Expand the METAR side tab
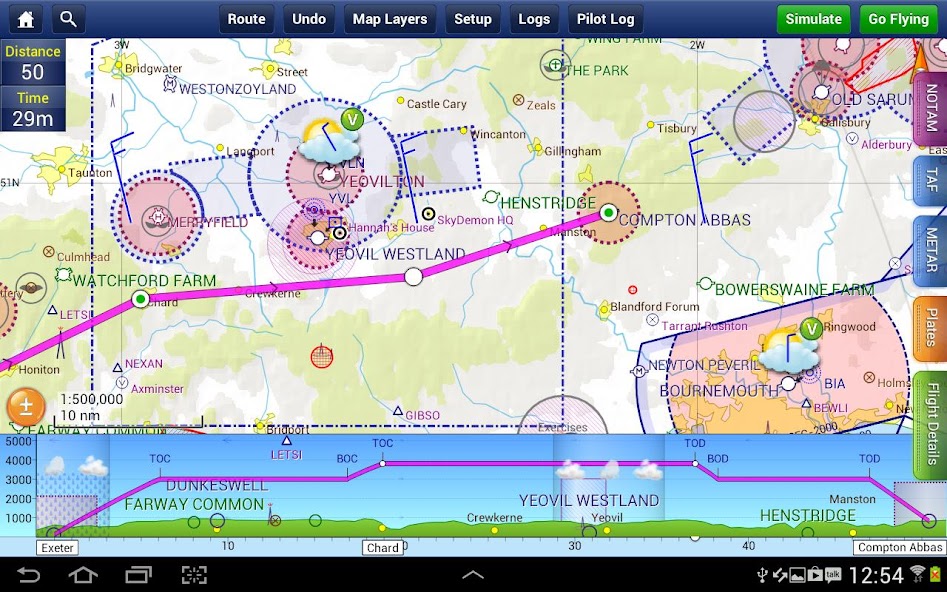Screen dimensions: 947x592 [x=930, y=251]
